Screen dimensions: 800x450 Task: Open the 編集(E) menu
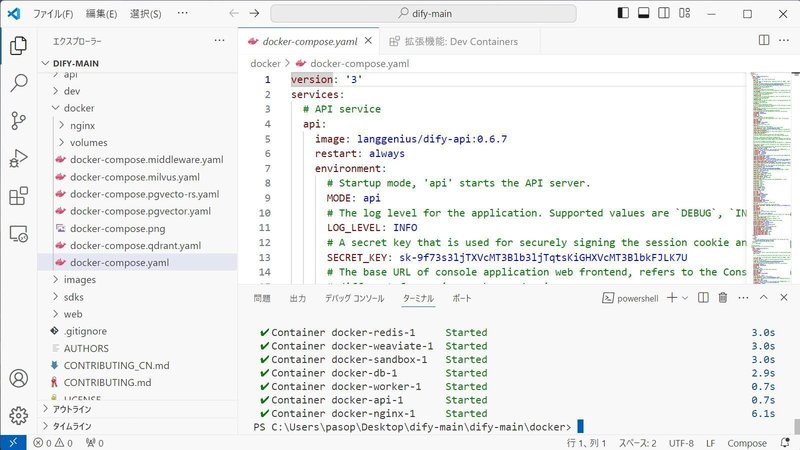[x=101, y=14]
